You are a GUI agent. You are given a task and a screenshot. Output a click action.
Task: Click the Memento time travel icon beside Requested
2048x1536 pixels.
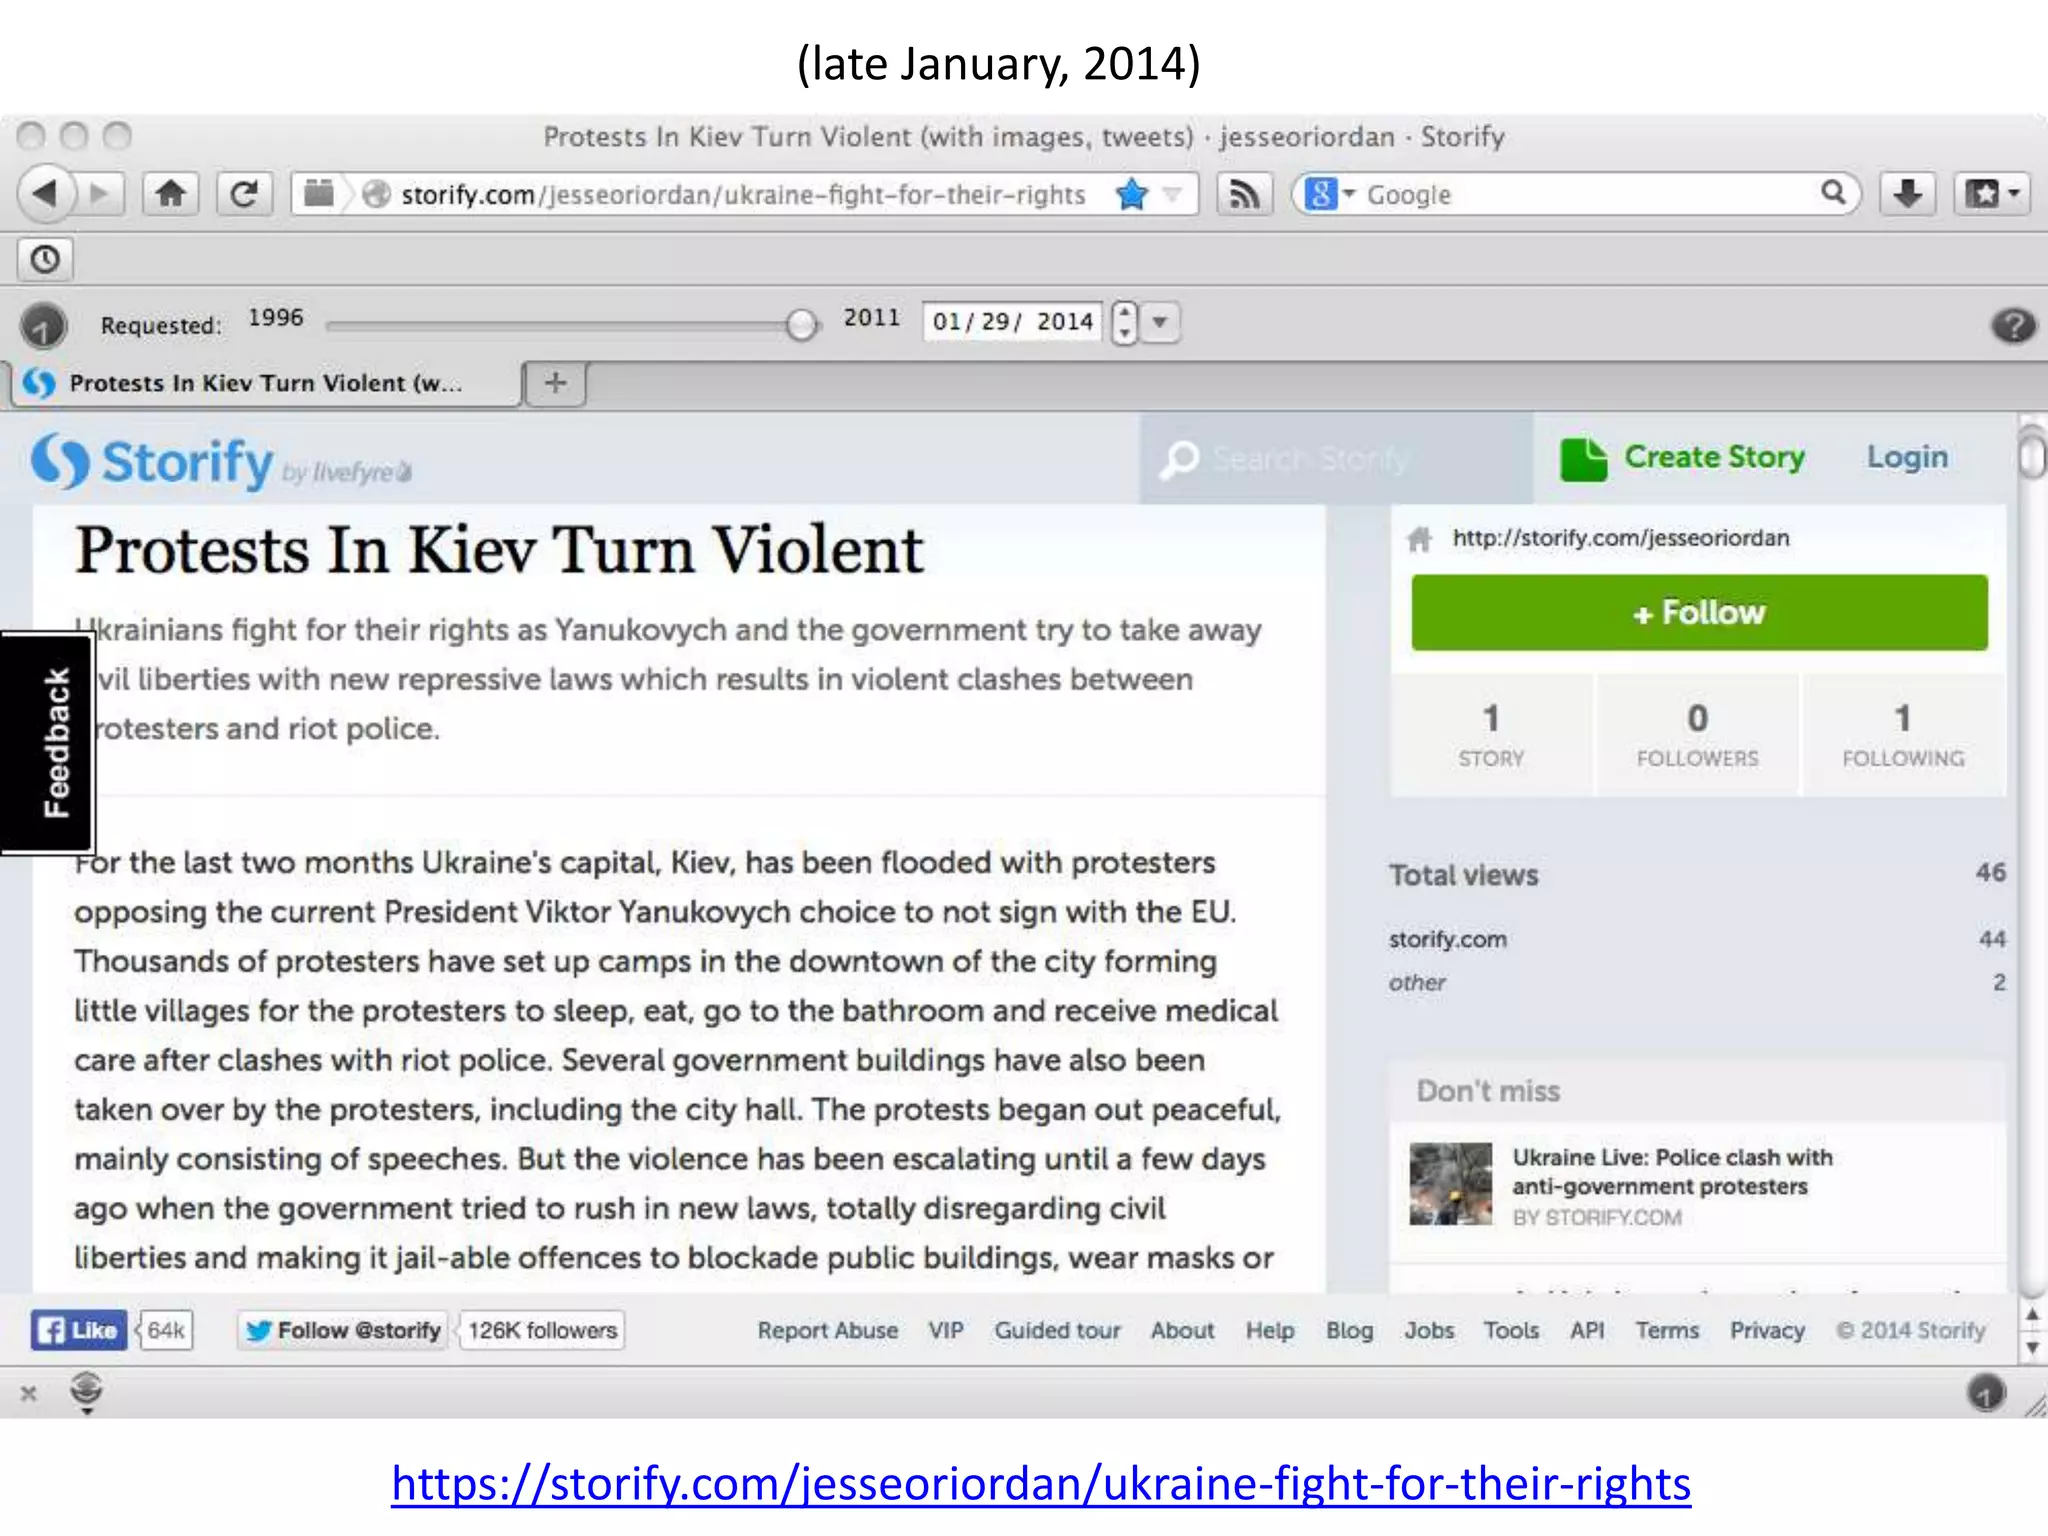coord(44,326)
